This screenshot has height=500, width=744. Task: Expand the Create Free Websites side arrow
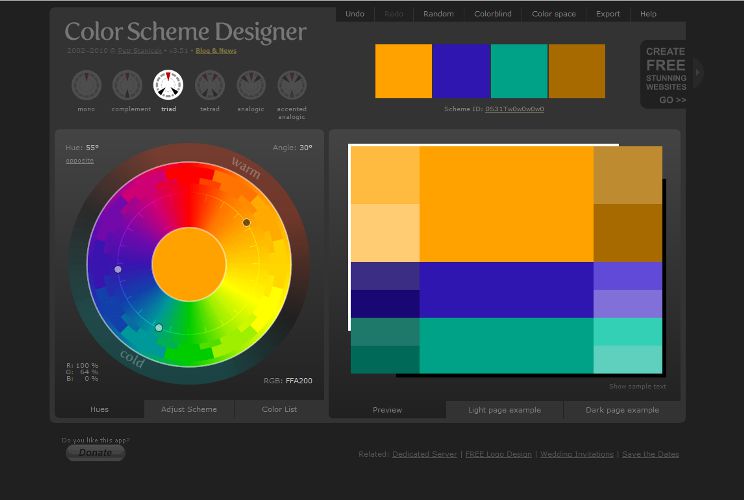pos(698,73)
